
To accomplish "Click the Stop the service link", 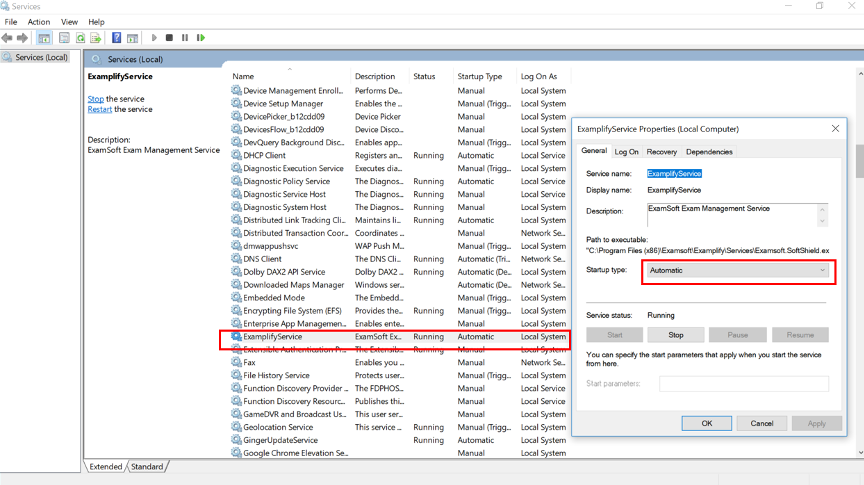I will pyautogui.click(x=95, y=99).
